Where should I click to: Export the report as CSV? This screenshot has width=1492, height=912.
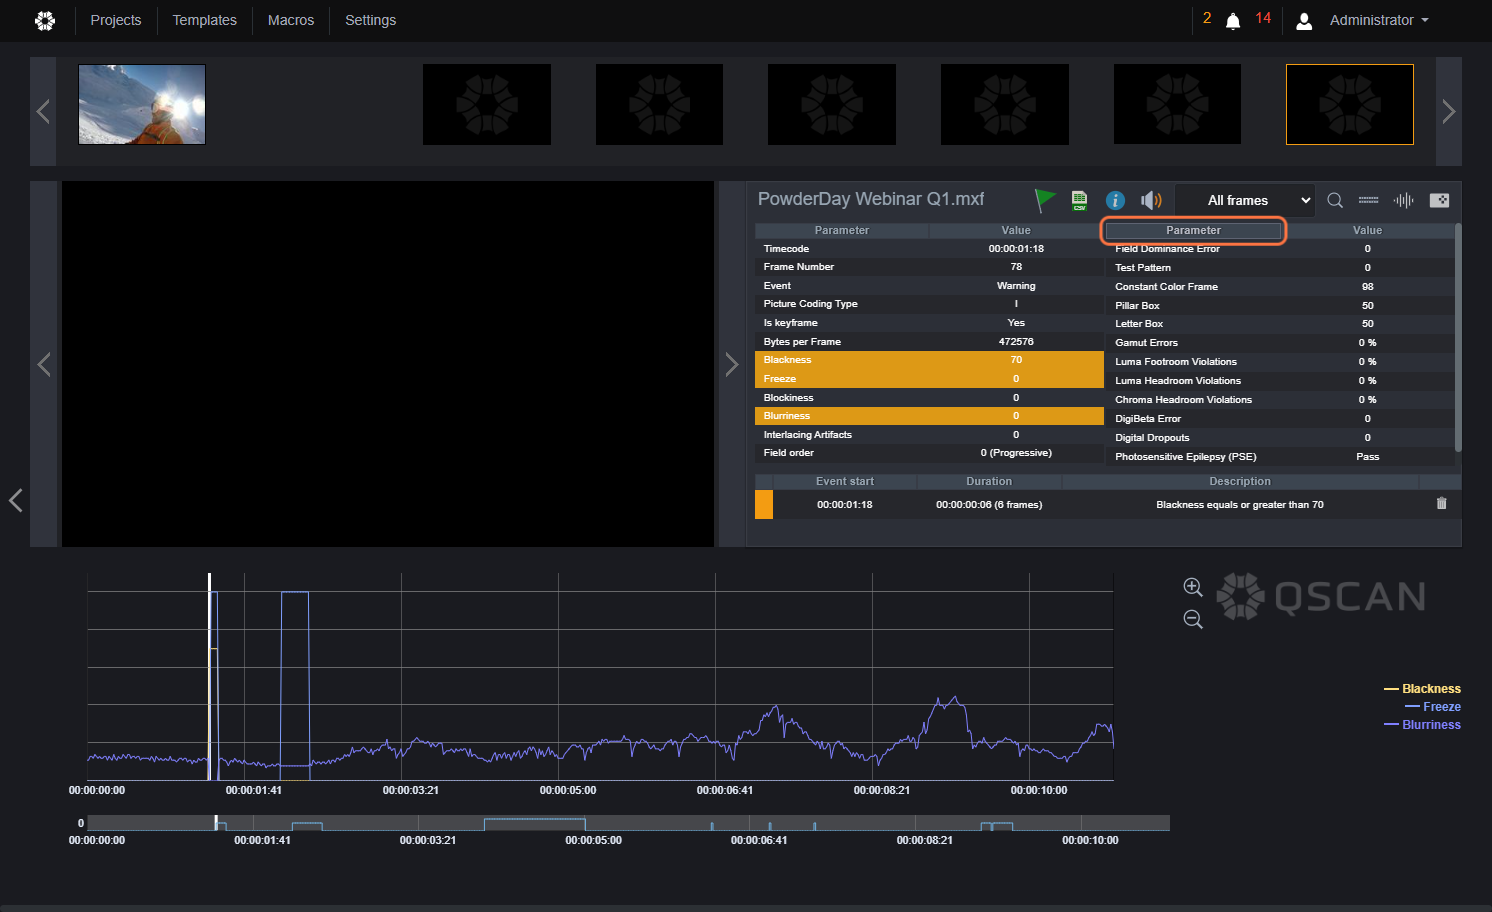click(x=1079, y=200)
